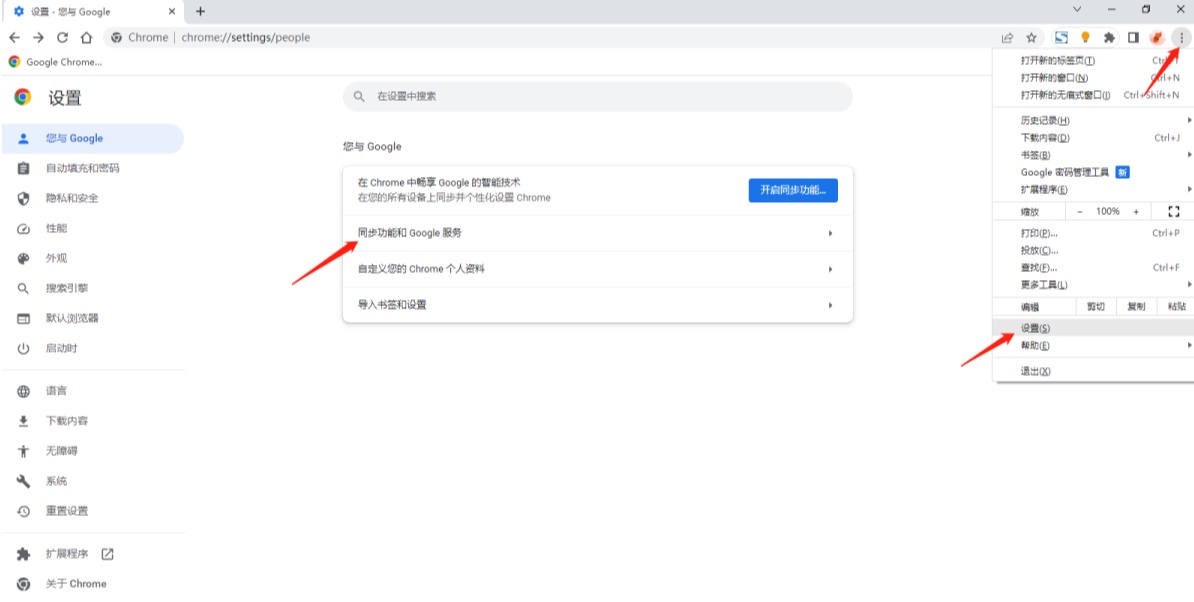Viewport: 1194px width, 602px height.
Task: Increase zoom with plus button
Action: (1136, 212)
